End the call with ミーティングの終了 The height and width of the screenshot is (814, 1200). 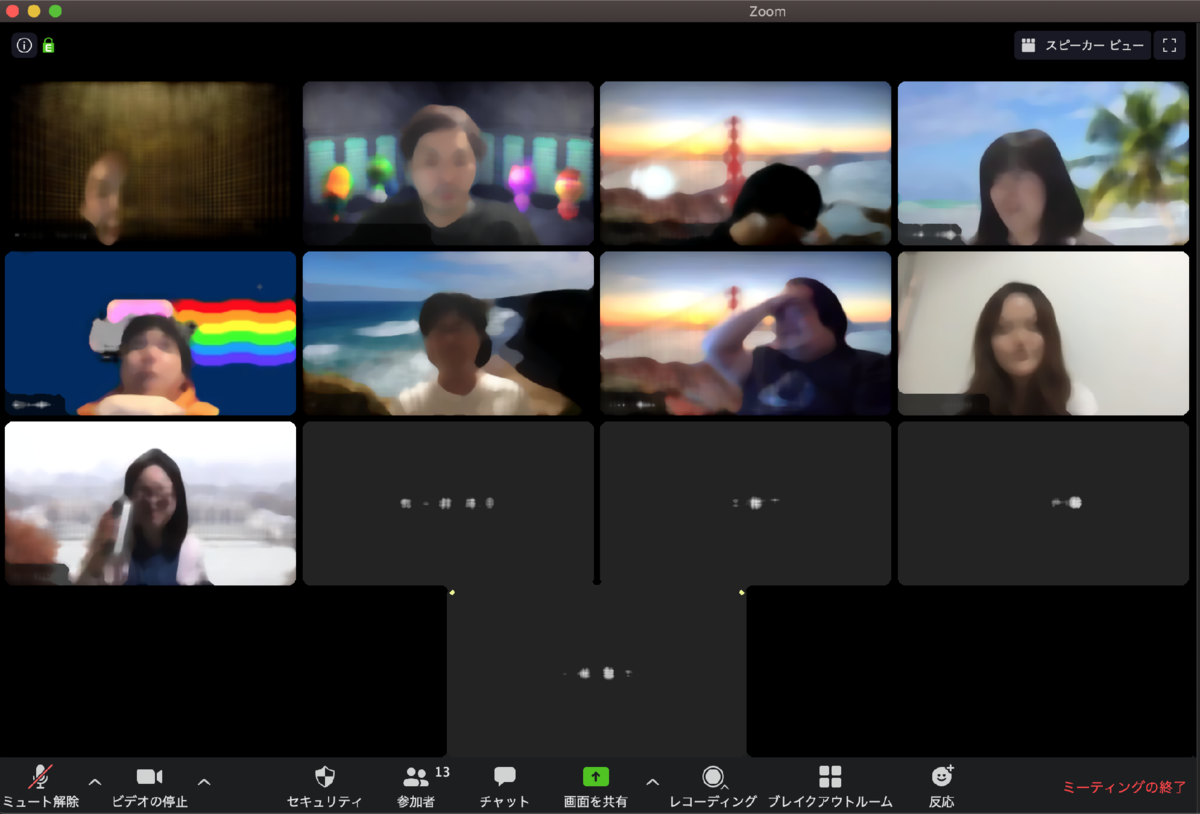click(1124, 787)
